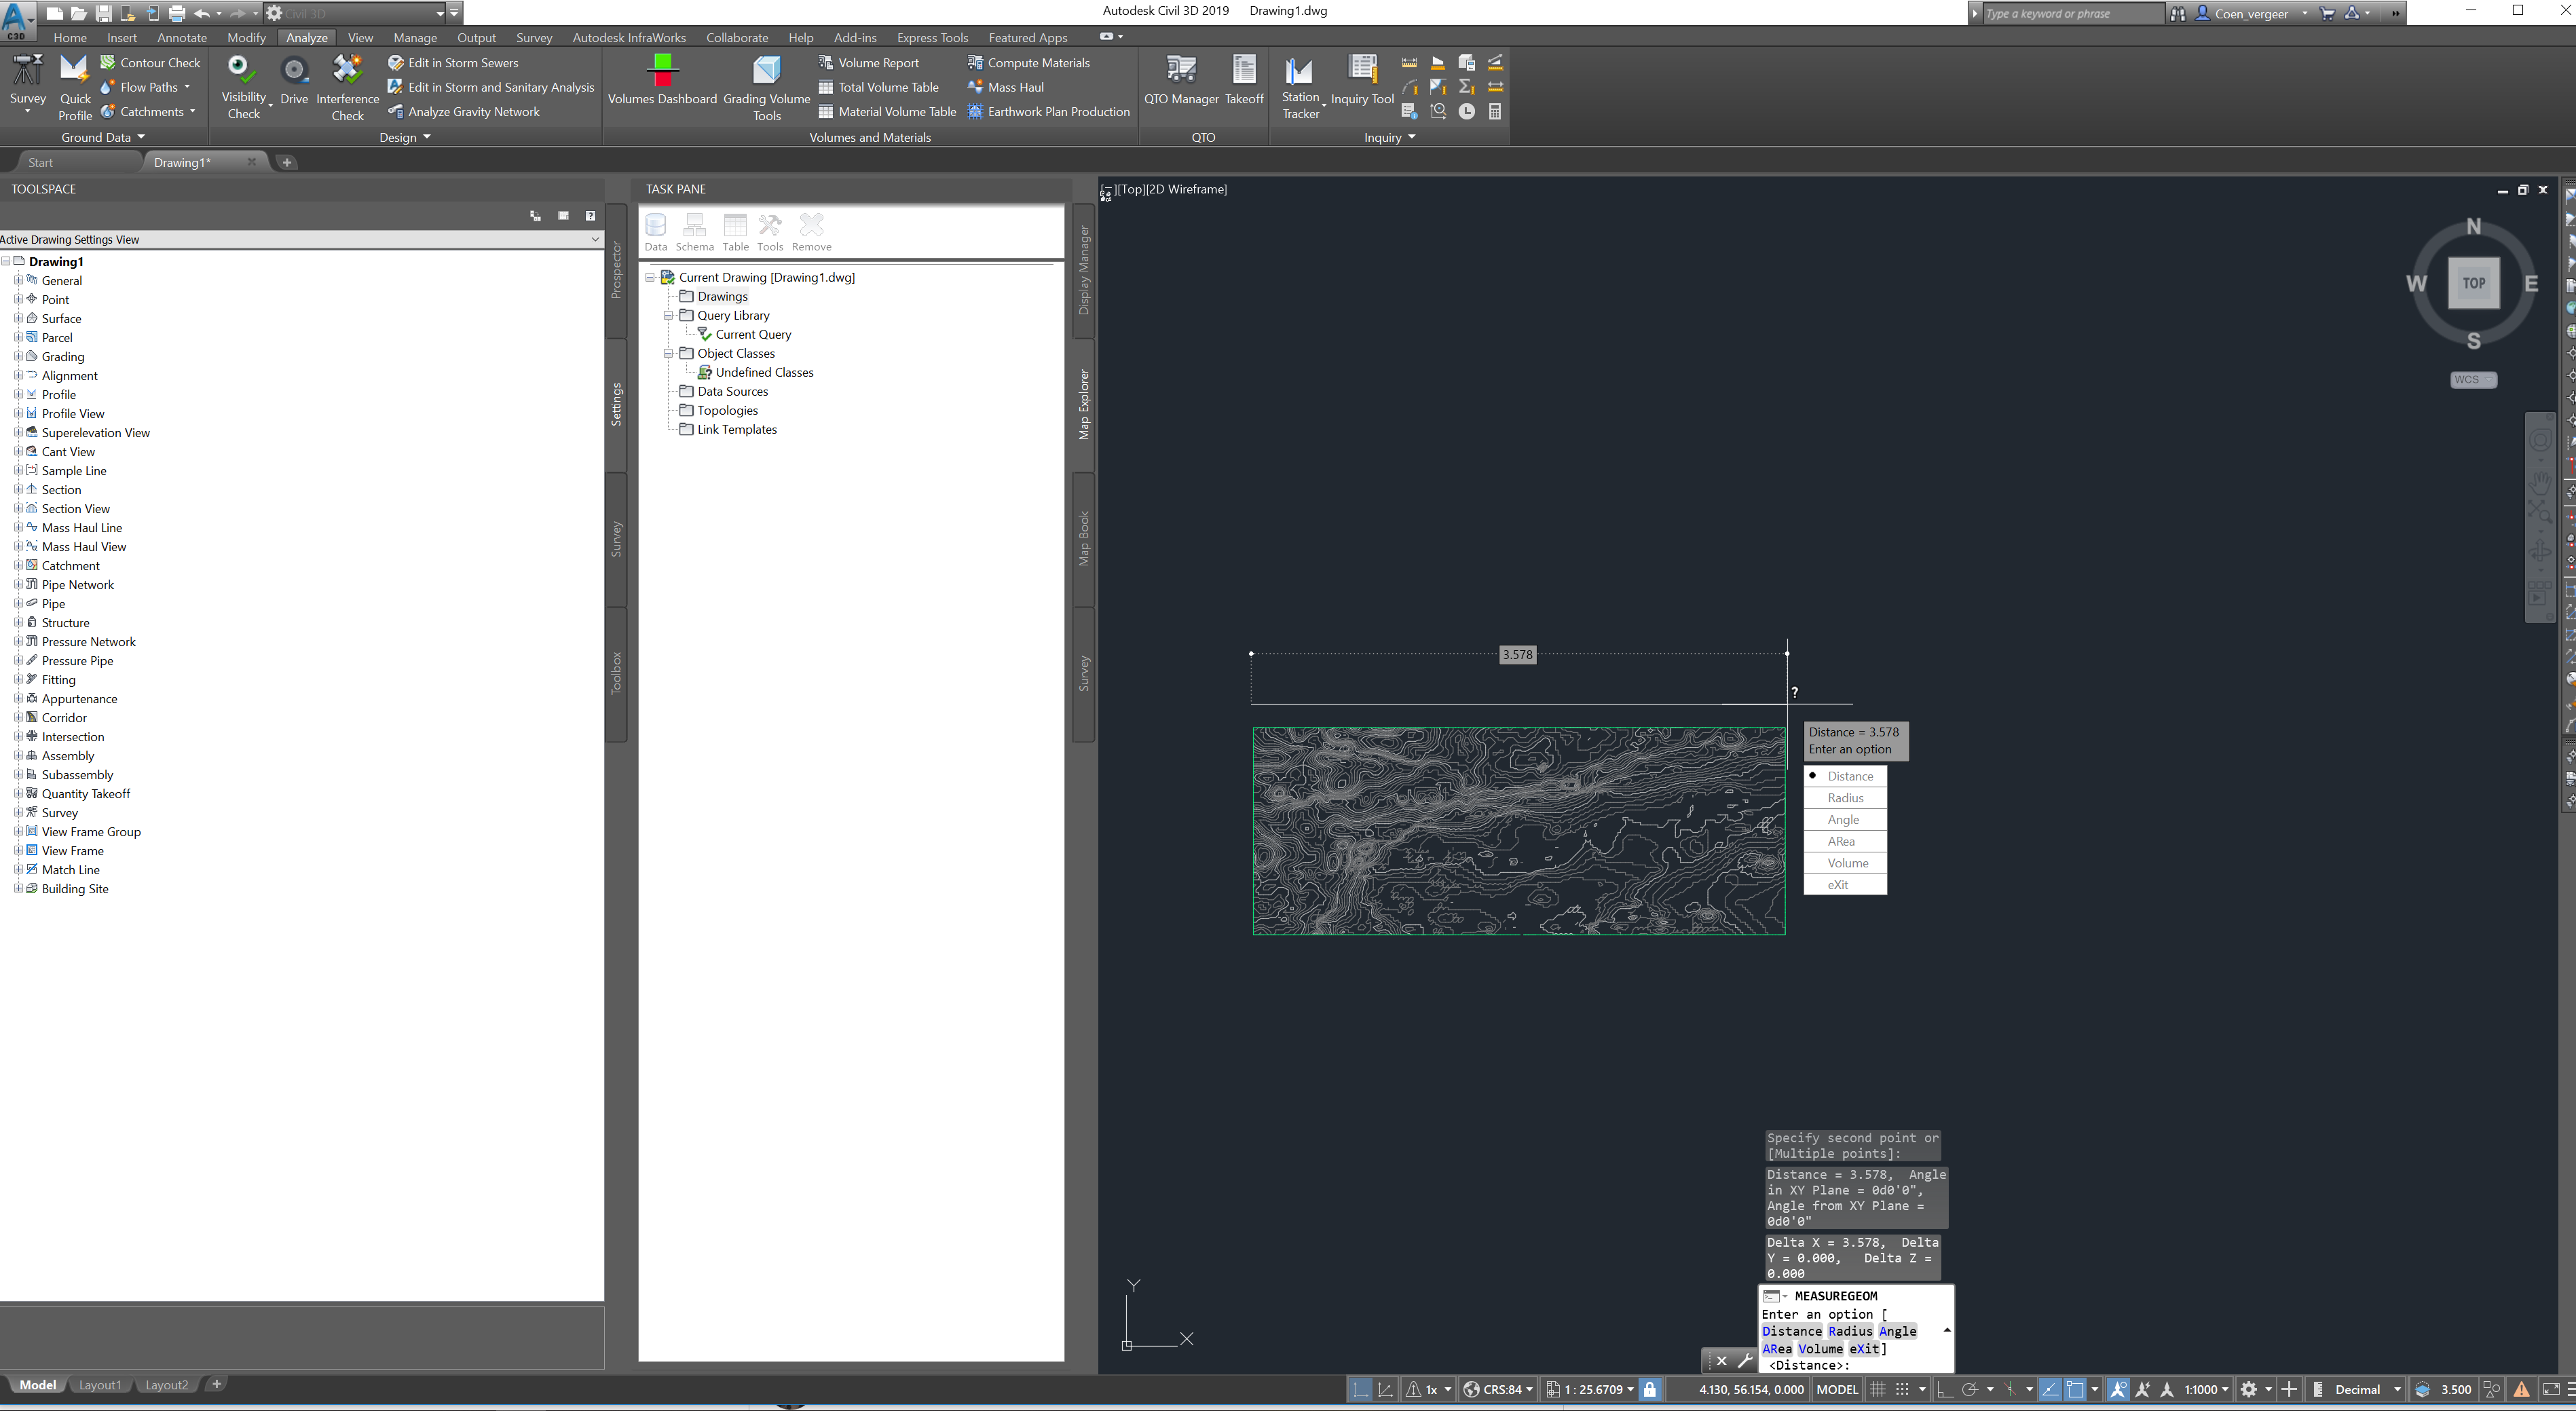Select the Compute Materials tool
The height and width of the screenshot is (1411, 2576).
1037,62
